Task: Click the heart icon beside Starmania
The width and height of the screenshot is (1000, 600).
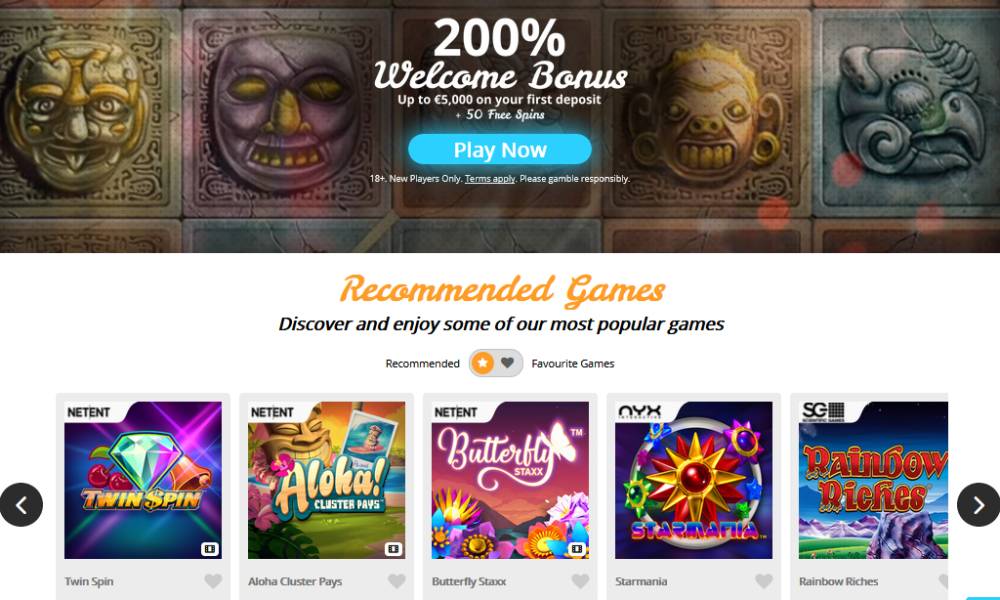Action: click(764, 581)
